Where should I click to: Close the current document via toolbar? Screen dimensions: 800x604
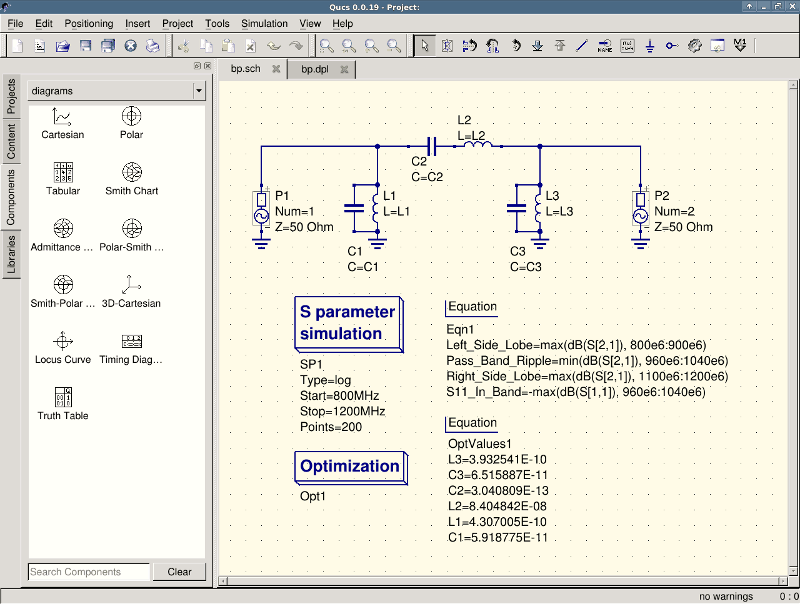(131, 46)
